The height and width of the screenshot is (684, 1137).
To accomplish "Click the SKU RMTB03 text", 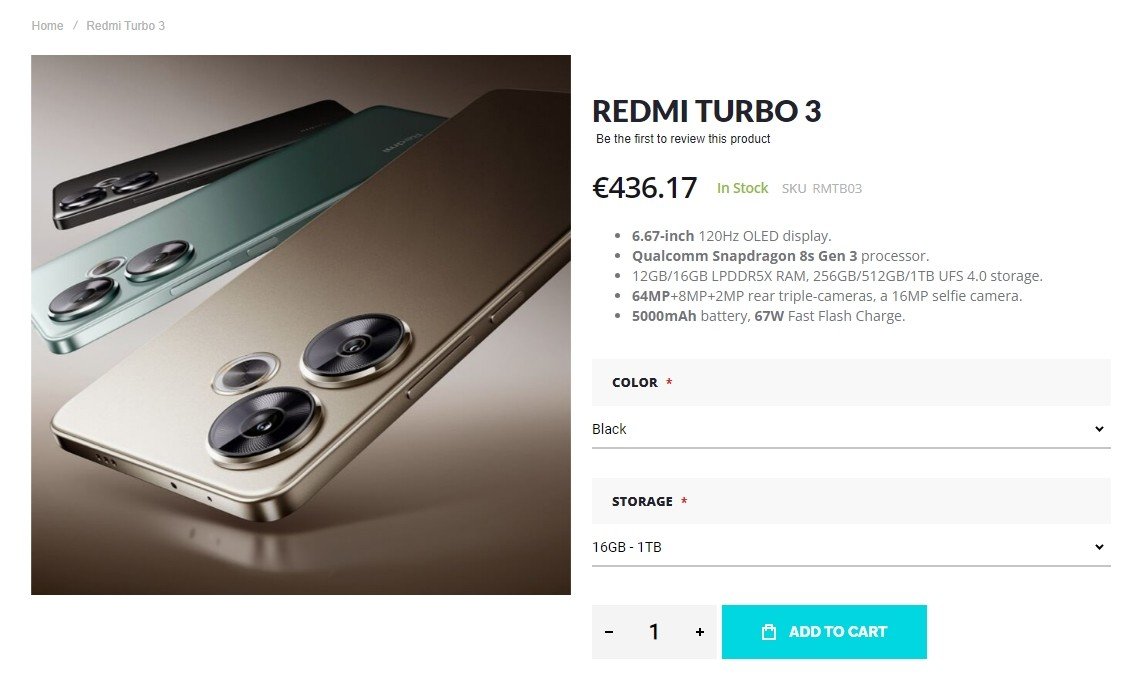I will pos(822,189).
